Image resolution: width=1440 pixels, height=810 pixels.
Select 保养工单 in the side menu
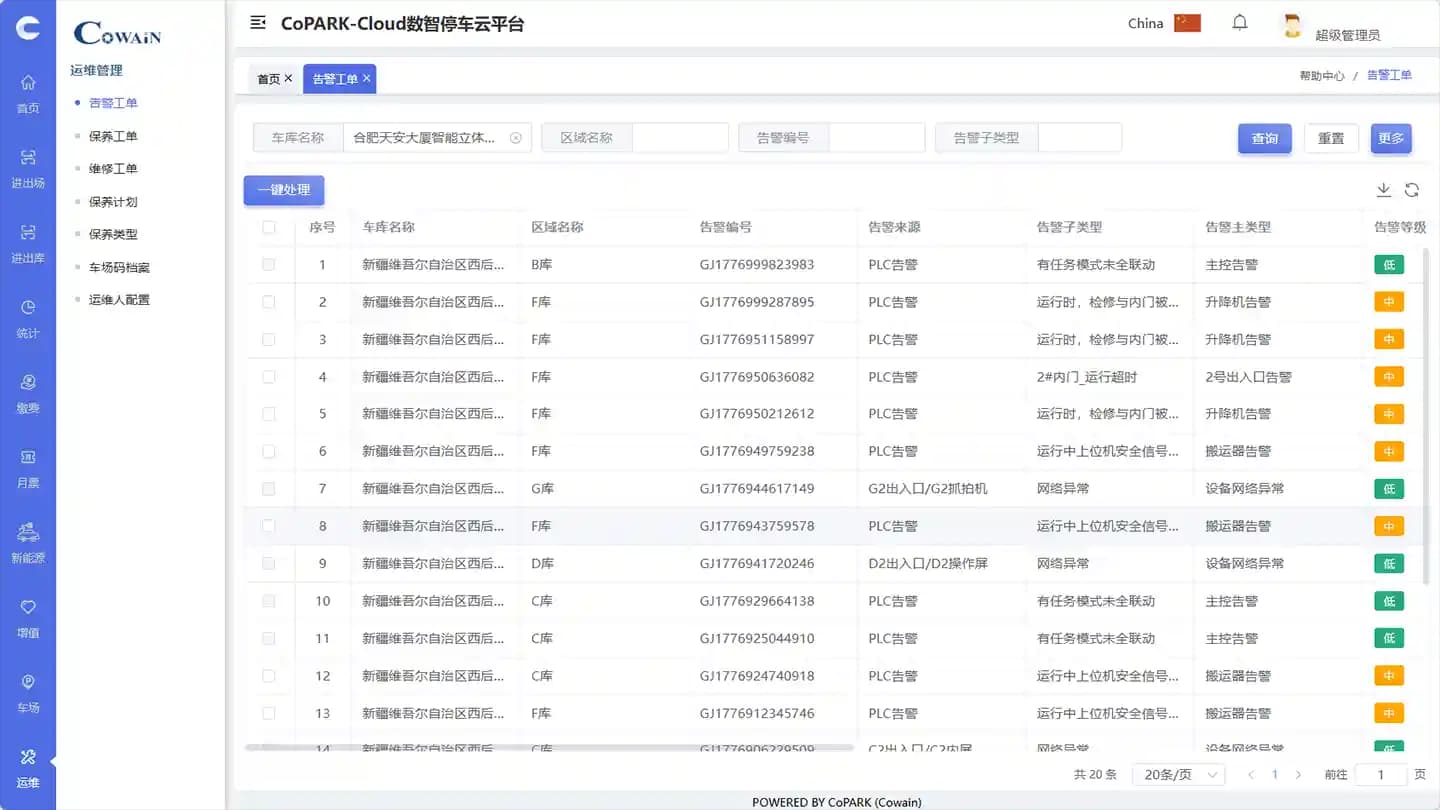pos(113,136)
